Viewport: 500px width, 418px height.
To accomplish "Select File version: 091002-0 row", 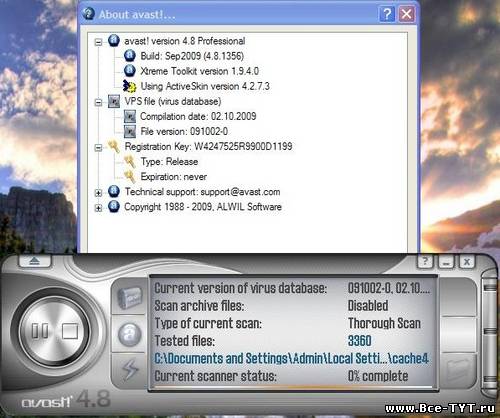I will (184, 131).
